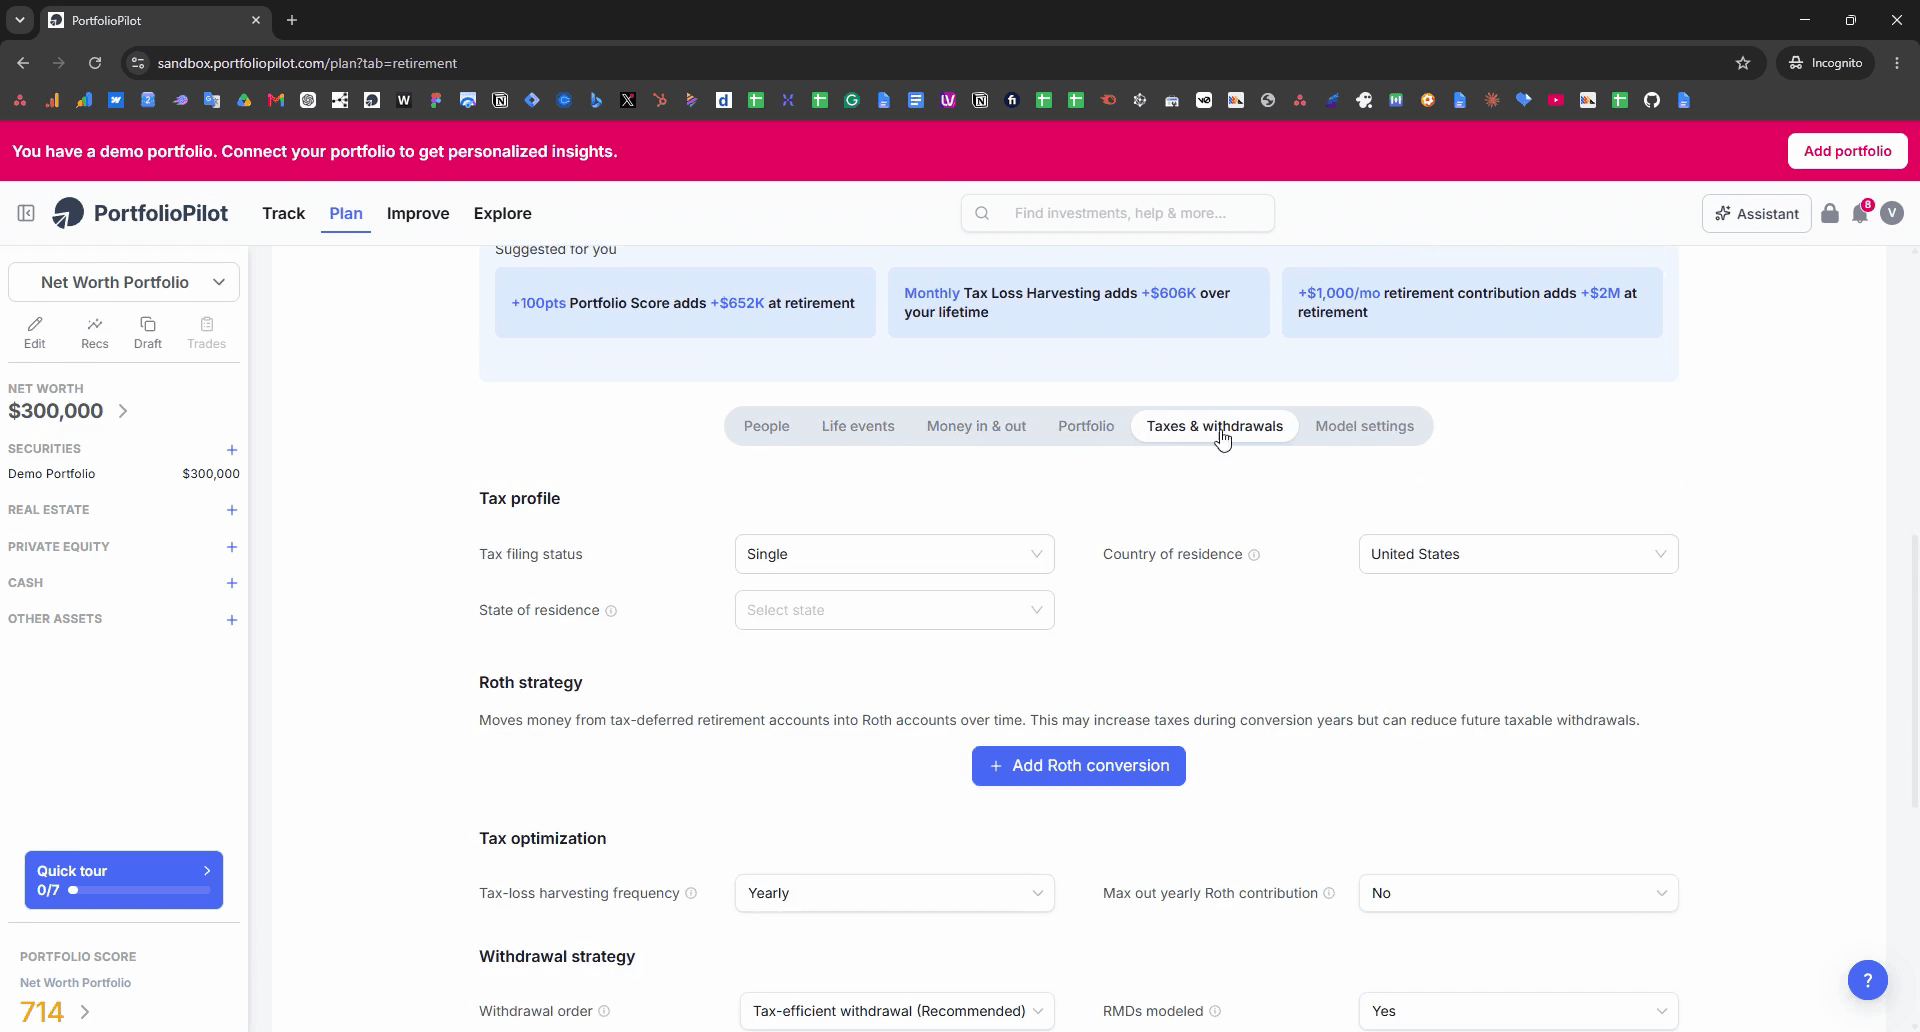Expand the Net Worth Portfolio selector
The image size is (1920, 1032).
pos(124,282)
